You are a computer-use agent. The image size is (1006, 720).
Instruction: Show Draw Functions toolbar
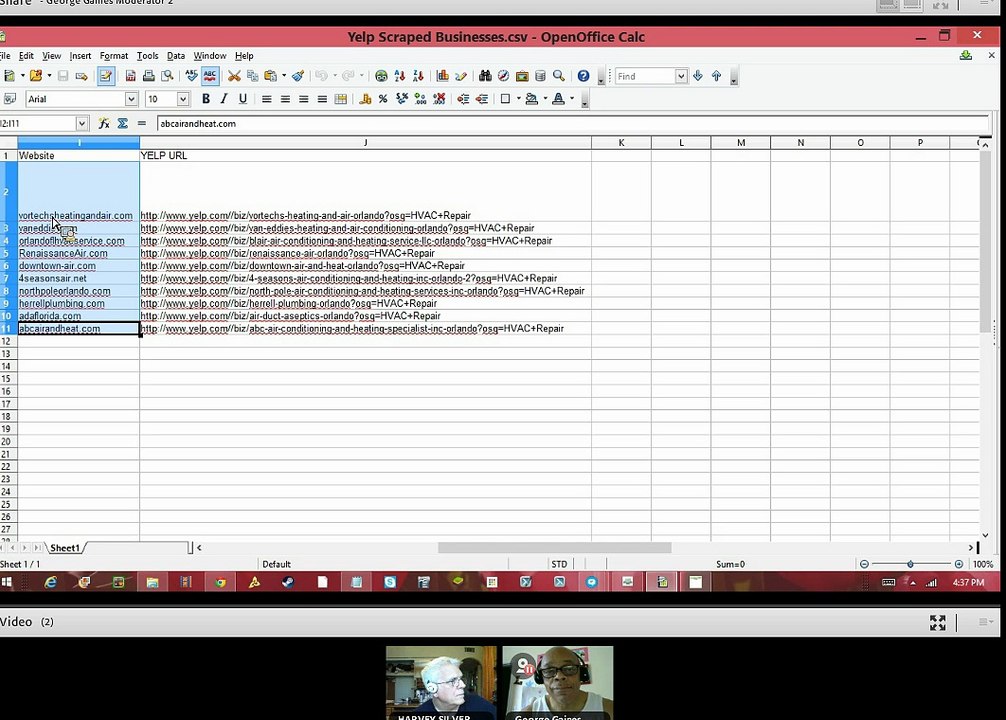[461, 76]
